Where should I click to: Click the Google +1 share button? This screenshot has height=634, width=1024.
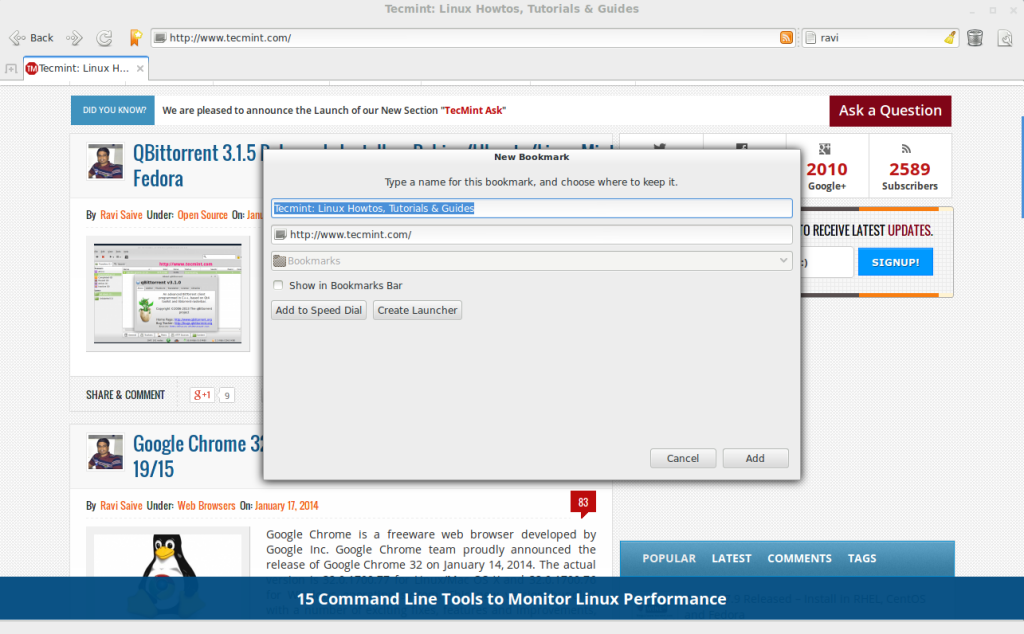pyautogui.click(x=202, y=394)
